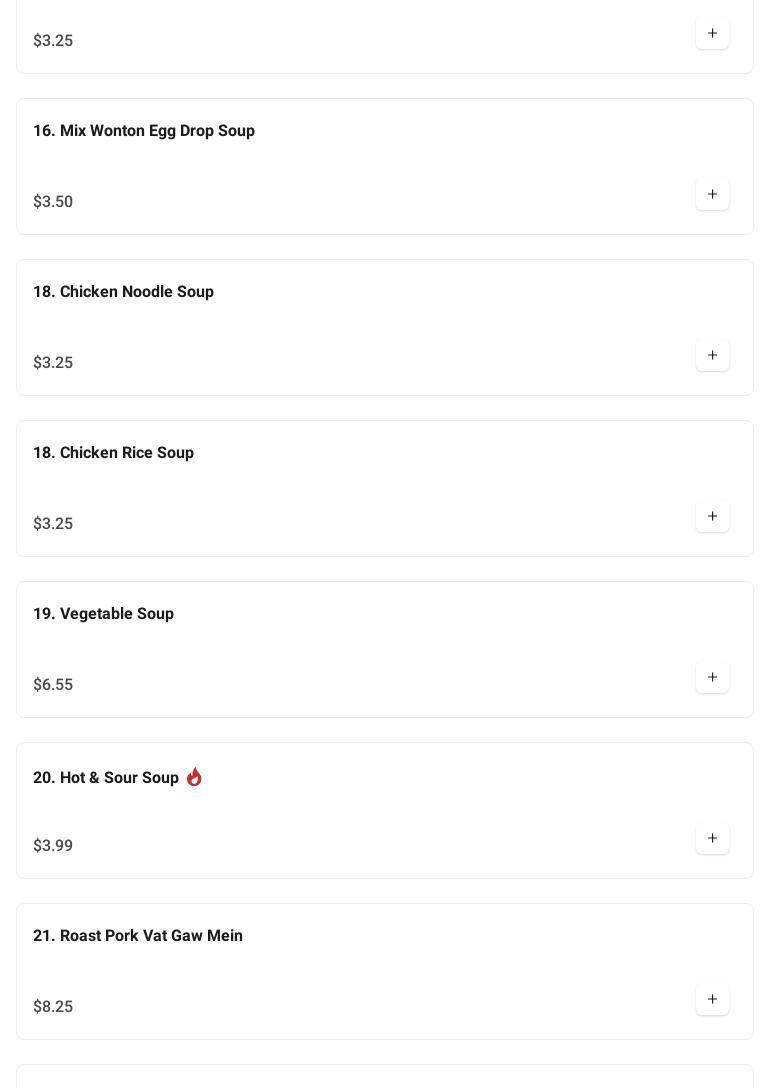Tap the plus icon for Vegetable Soup

click(712, 677)
